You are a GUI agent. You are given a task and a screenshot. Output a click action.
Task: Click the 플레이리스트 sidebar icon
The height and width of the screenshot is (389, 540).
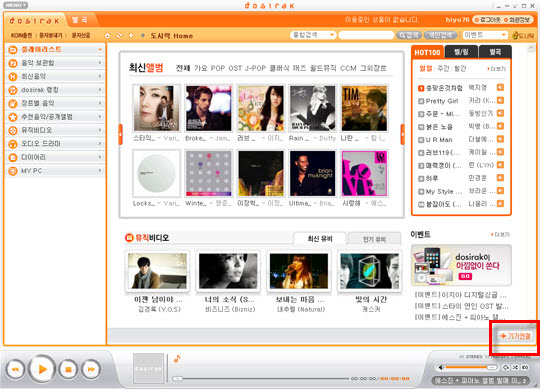pos(13,50)
